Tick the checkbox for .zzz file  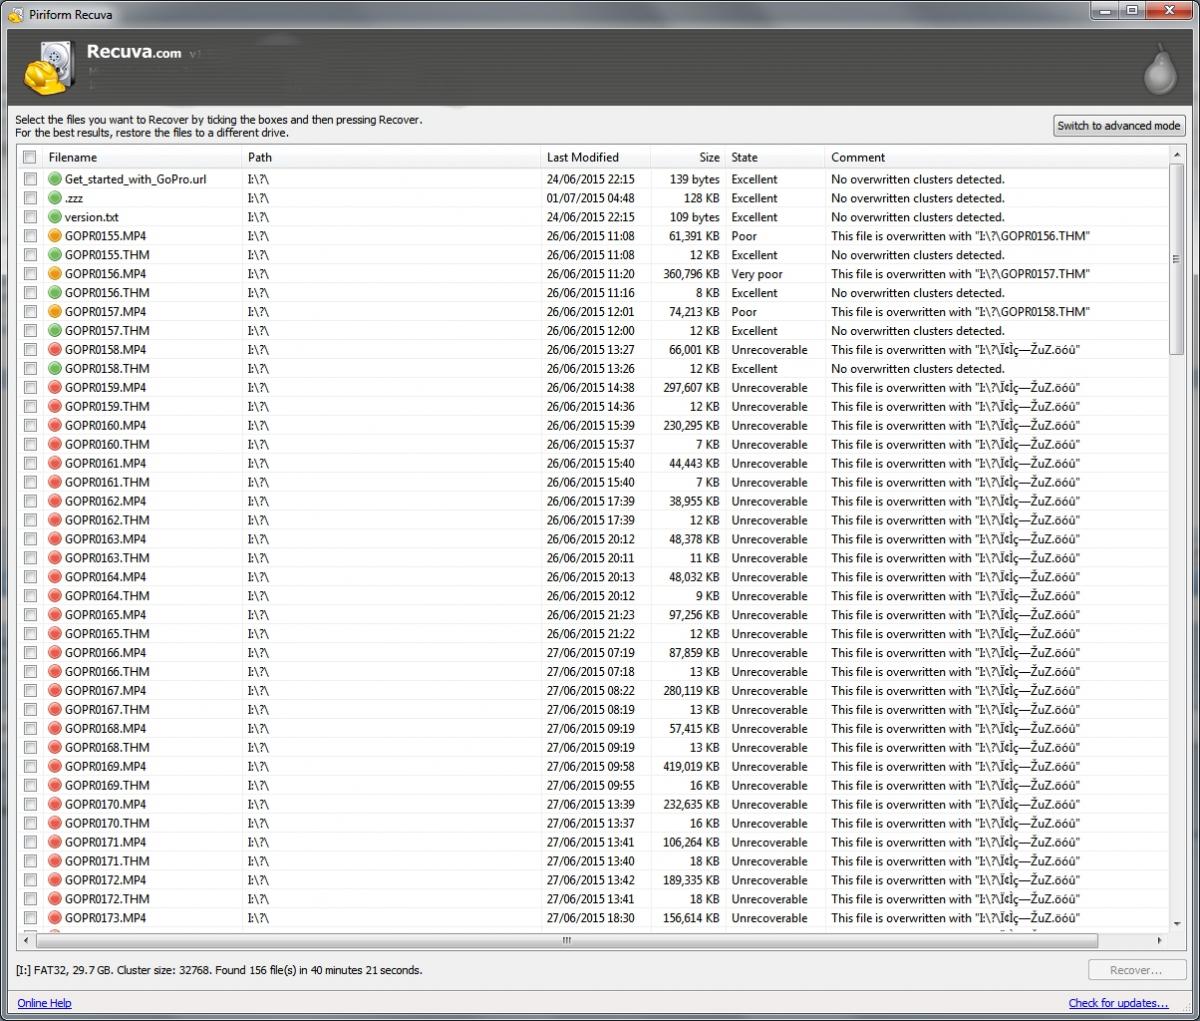pyautogui.click(x=30, y=198)
